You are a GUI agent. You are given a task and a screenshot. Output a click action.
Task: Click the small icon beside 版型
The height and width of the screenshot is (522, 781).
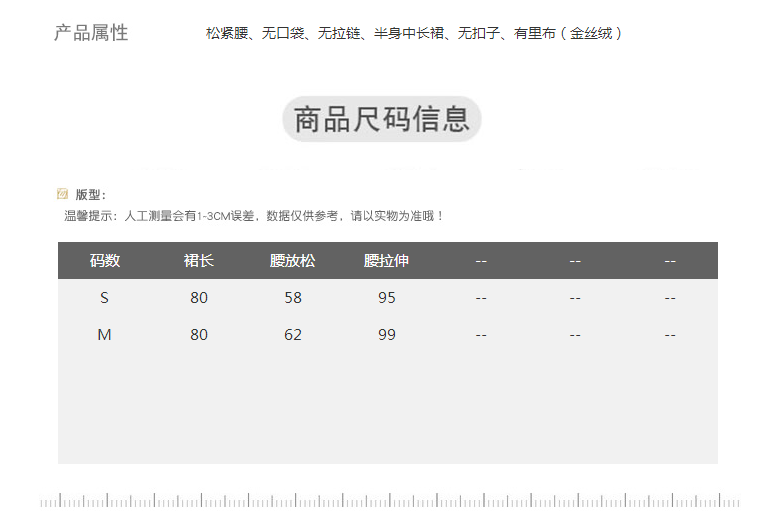tap(62, 194)
